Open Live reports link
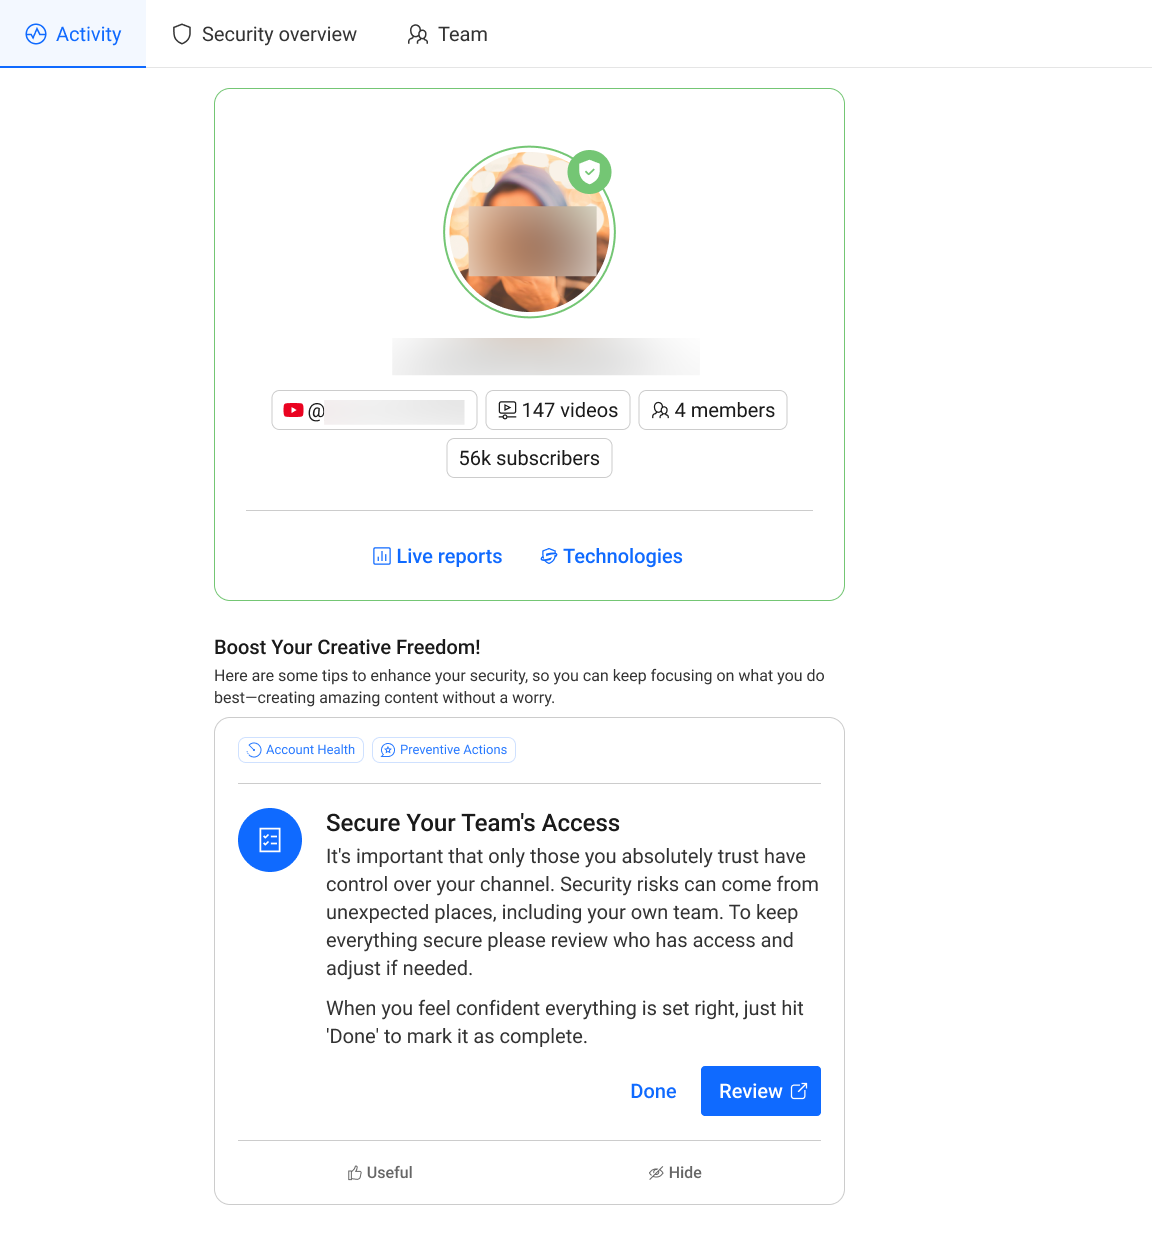Viewport: 1152px width, 1237px height. point(437,556)
